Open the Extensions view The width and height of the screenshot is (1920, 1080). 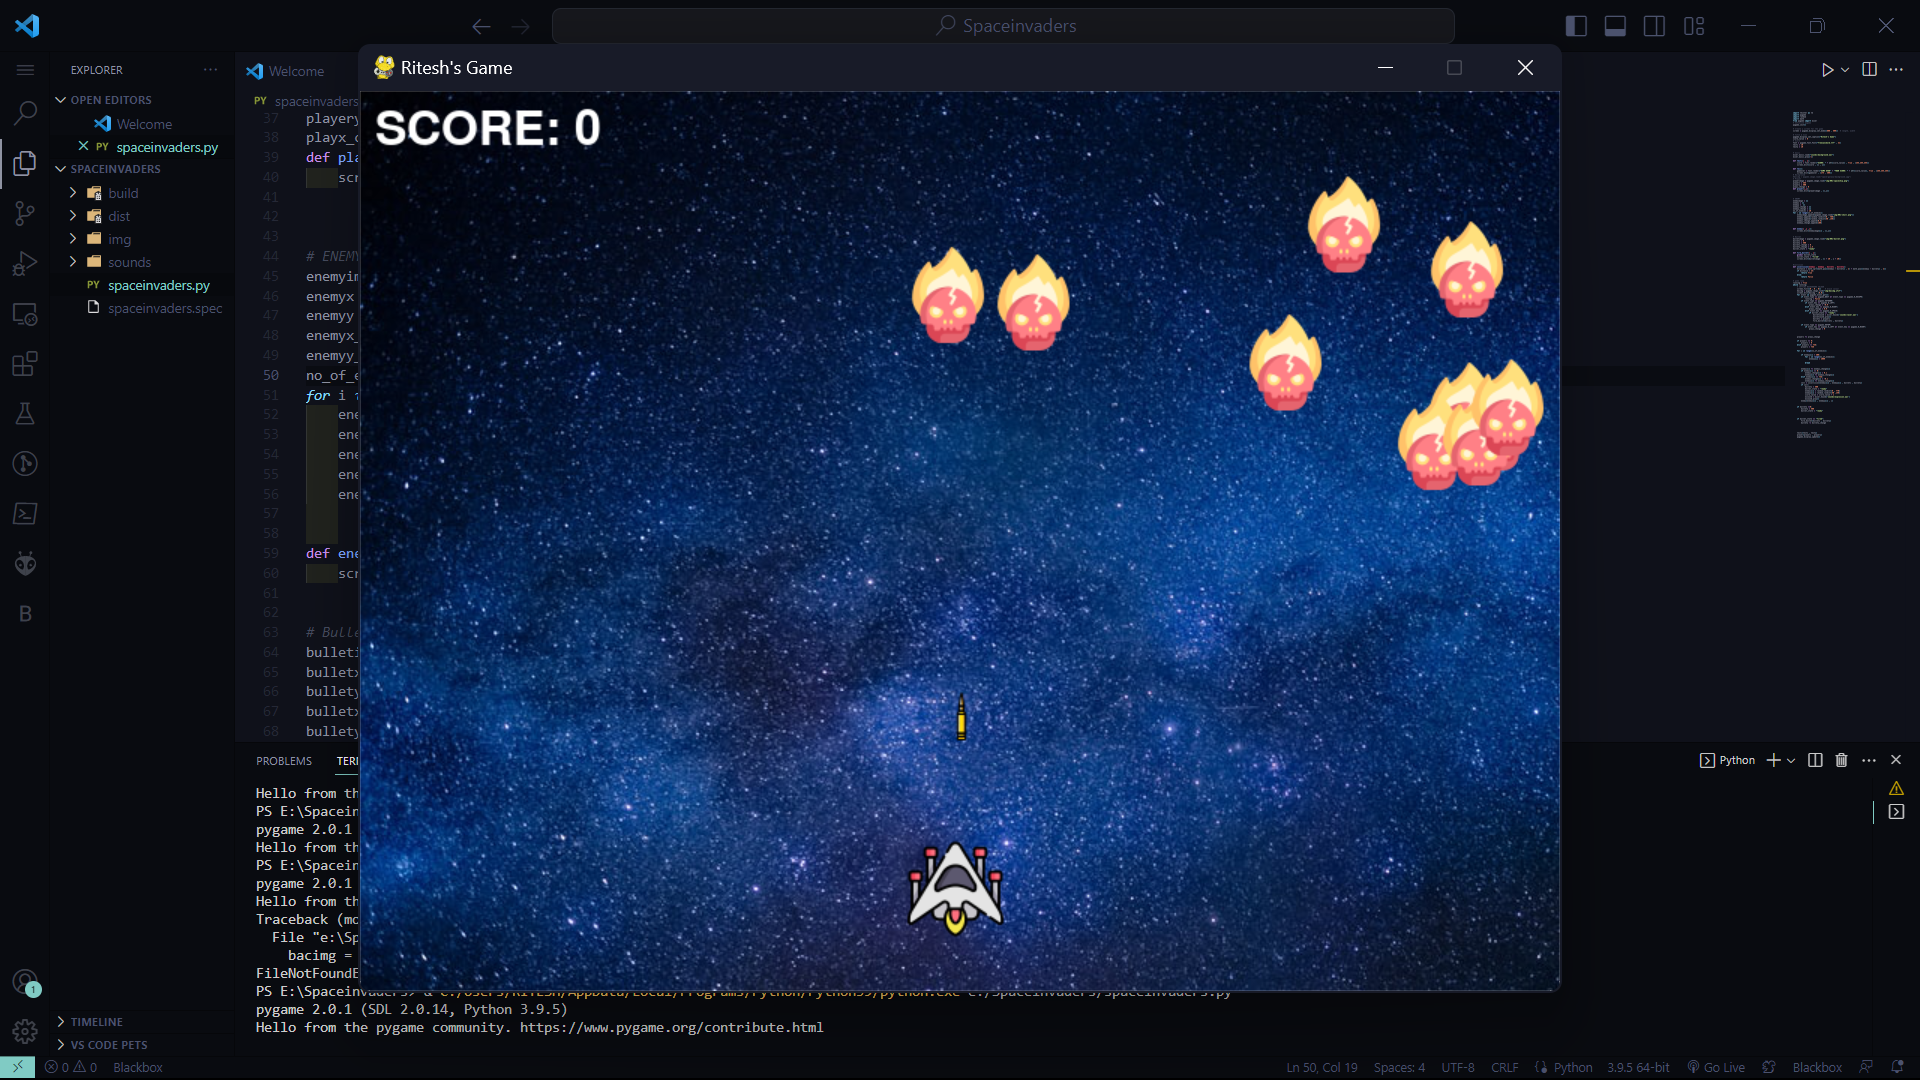(24, 364)
